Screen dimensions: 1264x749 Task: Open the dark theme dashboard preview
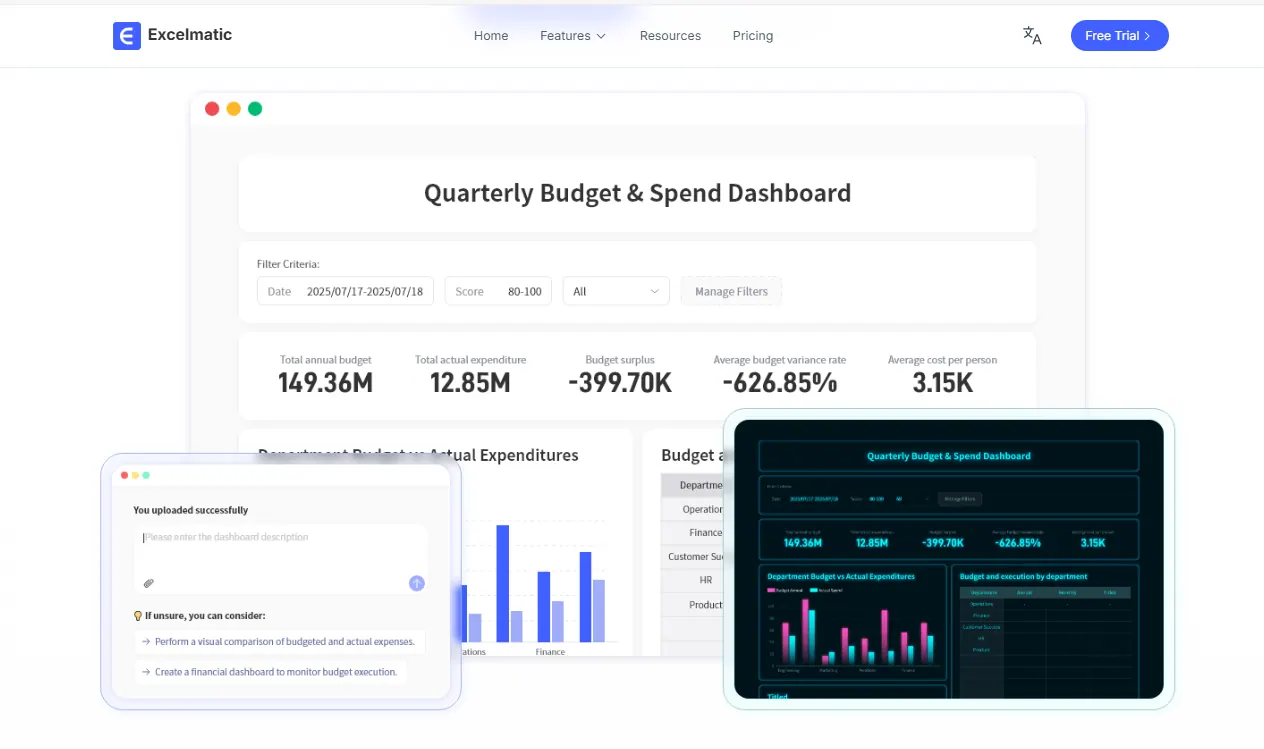point(948,558)
